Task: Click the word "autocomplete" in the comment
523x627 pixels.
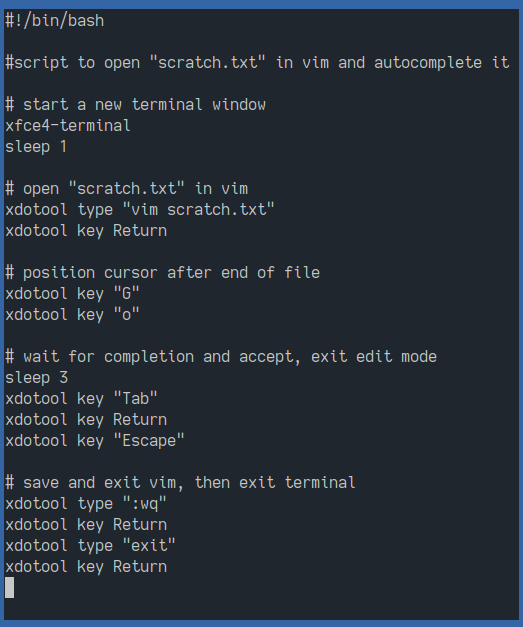Action: (428, 63)
